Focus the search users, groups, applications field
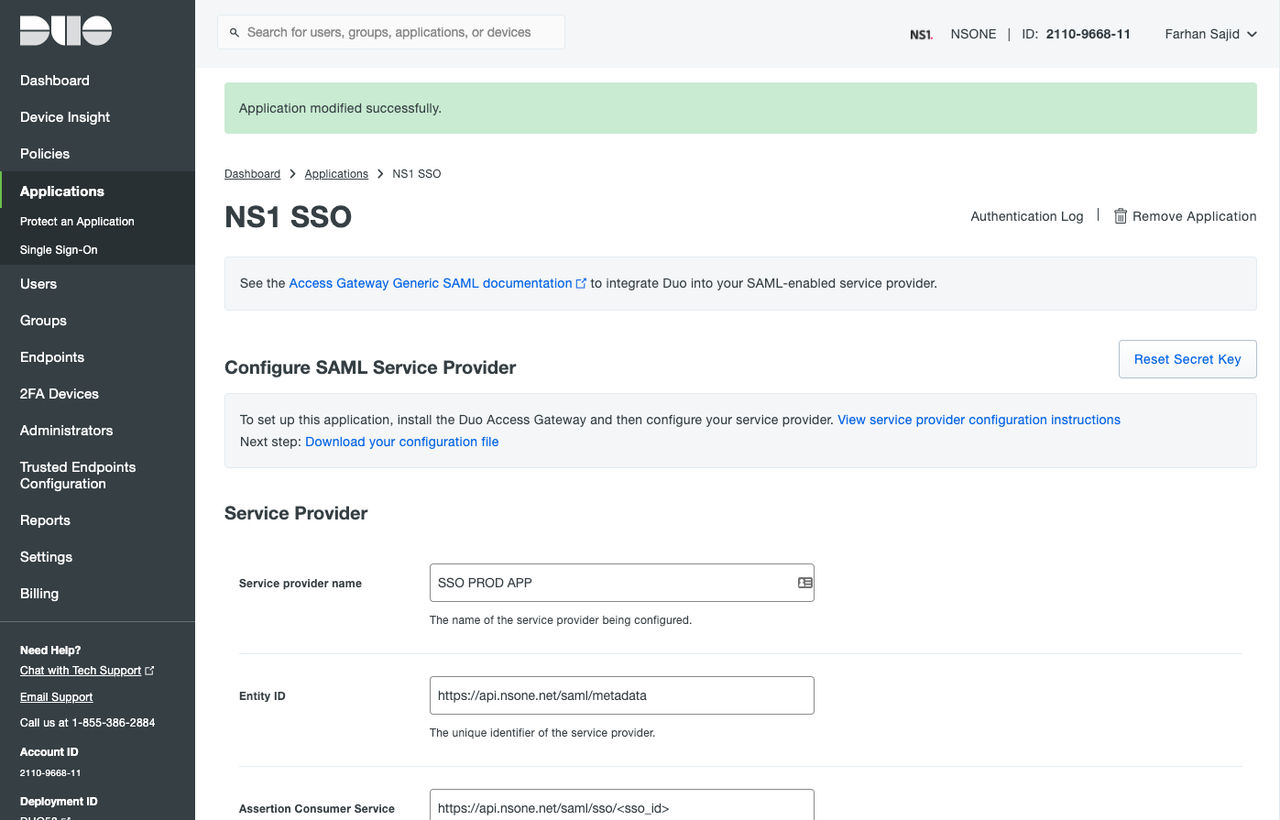1280x820 pixels. pyautogui.click(x=391, y=33)
